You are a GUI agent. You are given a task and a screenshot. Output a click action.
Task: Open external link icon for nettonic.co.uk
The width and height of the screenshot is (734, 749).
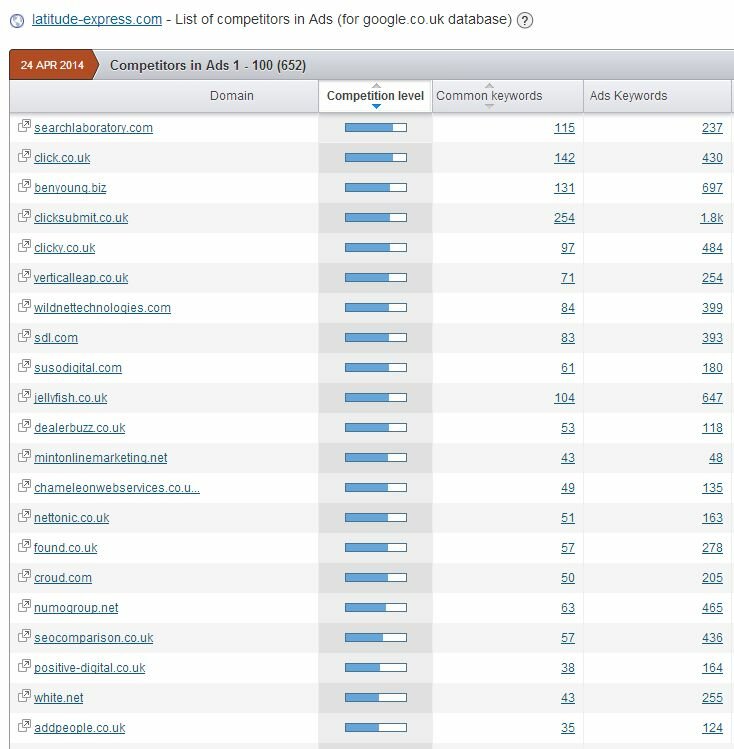(x=24, y=516)
